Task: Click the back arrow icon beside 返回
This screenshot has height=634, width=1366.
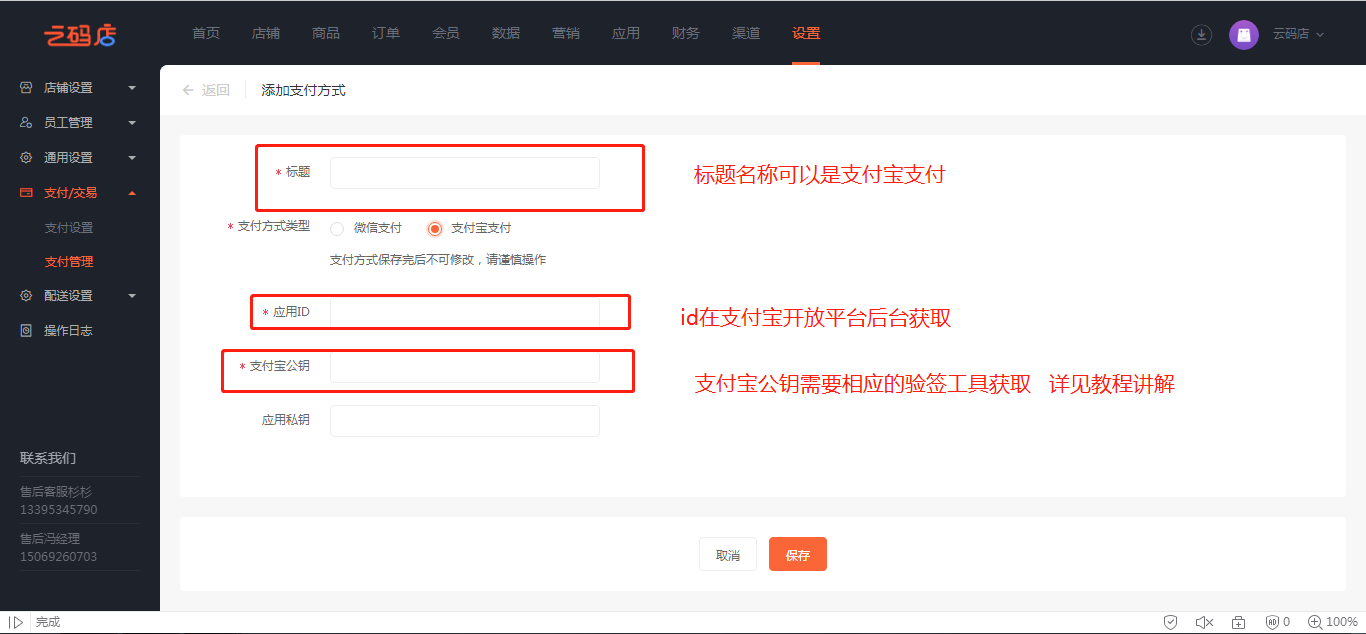Action: (x=188, y=90)
